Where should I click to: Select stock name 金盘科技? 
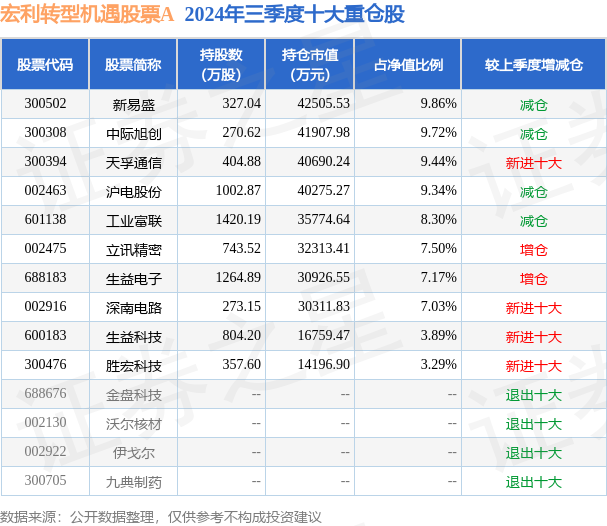[x=134, y=395]
